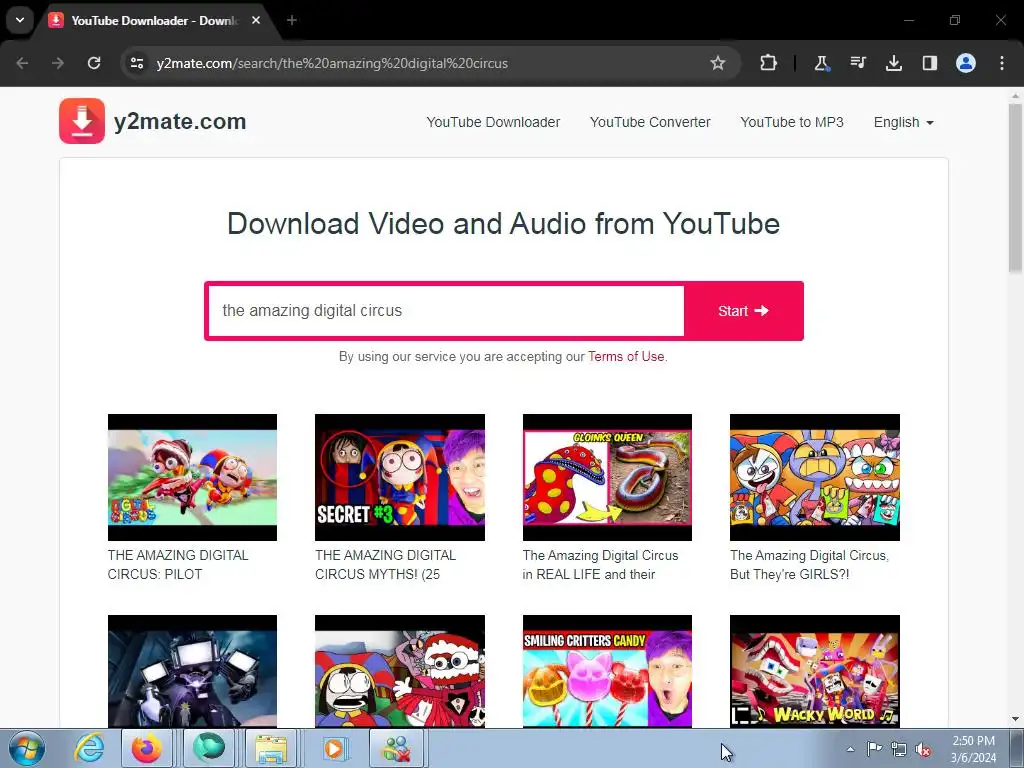Click the scrollbar down arrow
Screen dimensions: 1024x768
[x=1016, y=719]
